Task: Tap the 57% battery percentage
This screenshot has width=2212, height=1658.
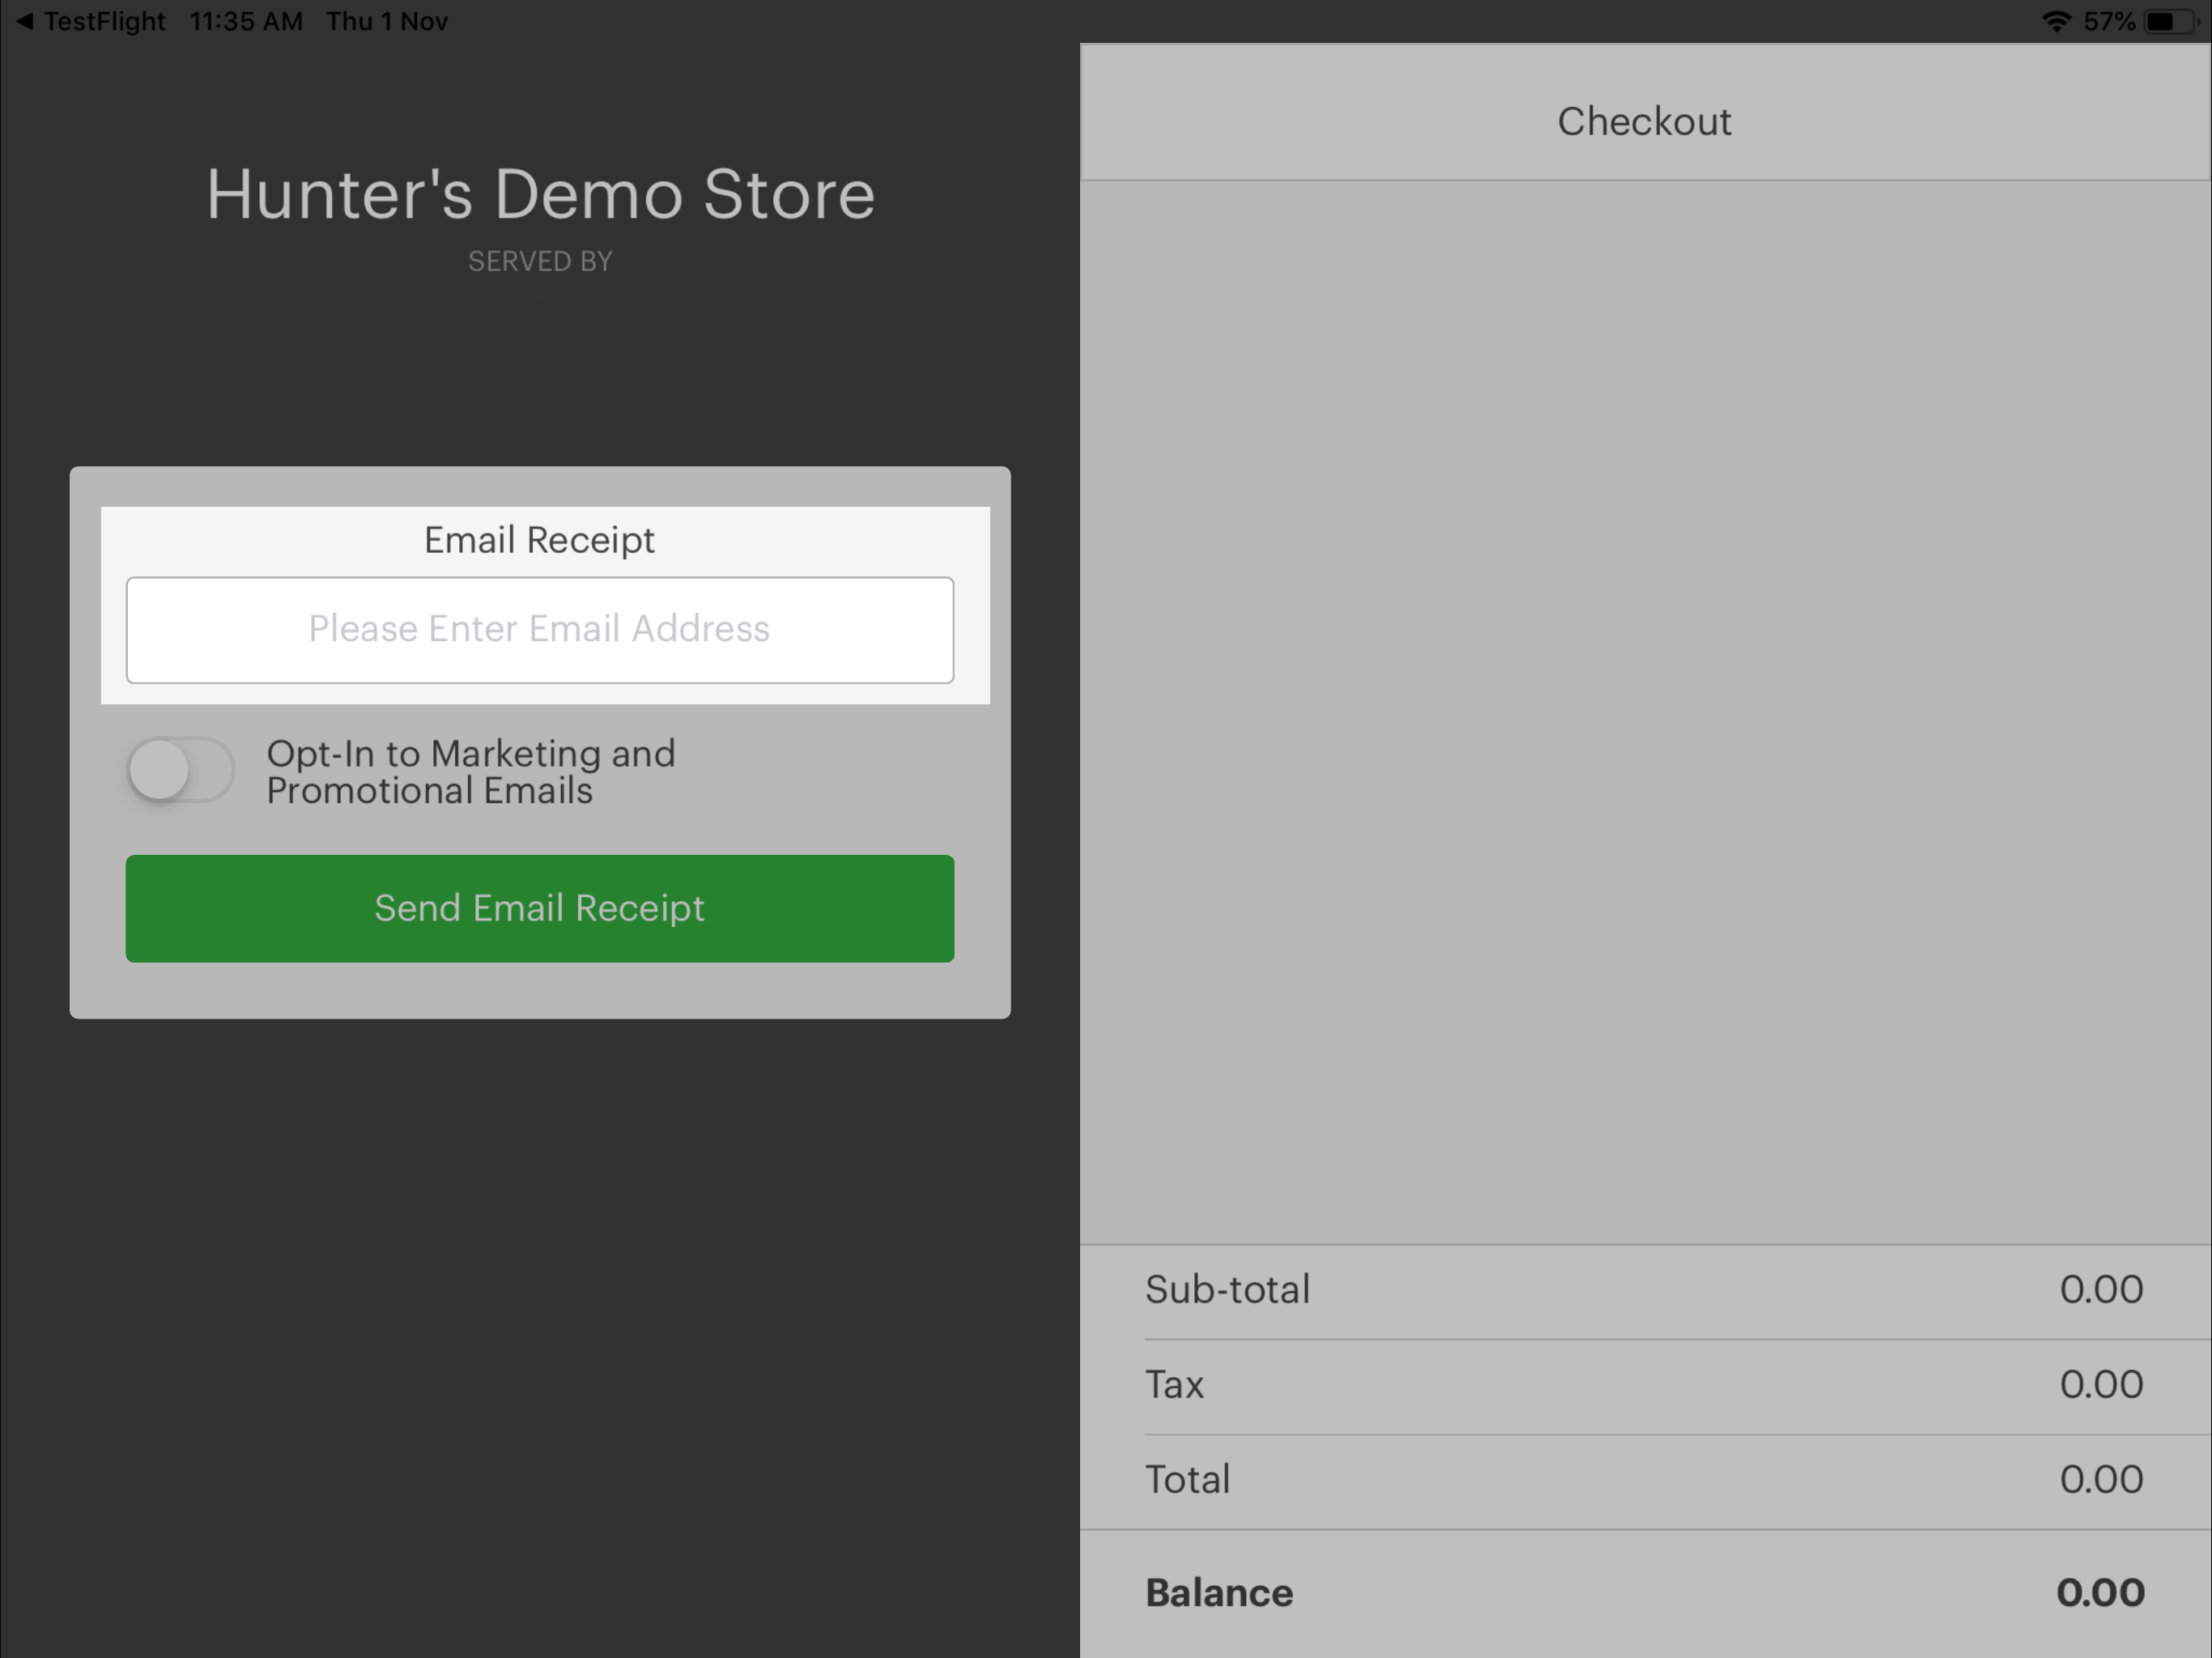Action: tap(2109, 21)
